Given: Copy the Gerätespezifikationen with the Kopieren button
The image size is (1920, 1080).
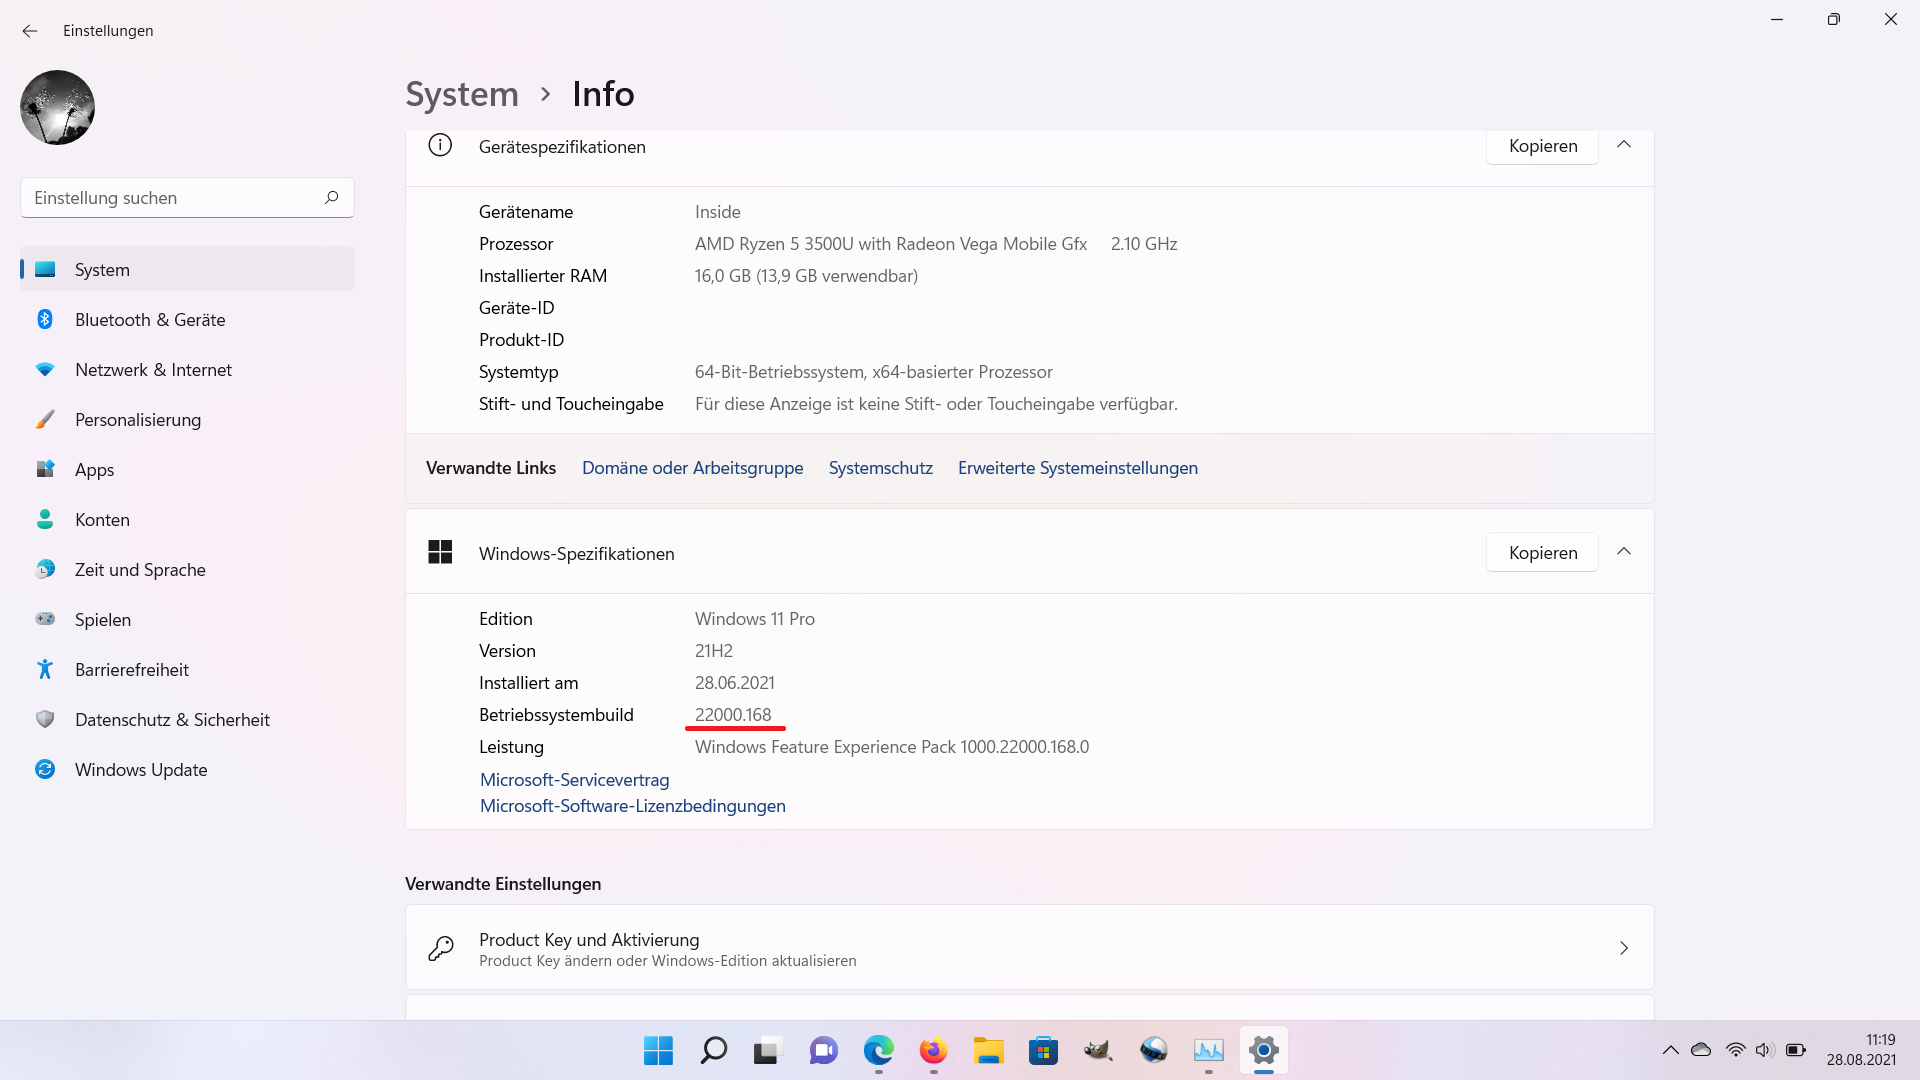Looking at the screenshot, I should (1542, 146).
